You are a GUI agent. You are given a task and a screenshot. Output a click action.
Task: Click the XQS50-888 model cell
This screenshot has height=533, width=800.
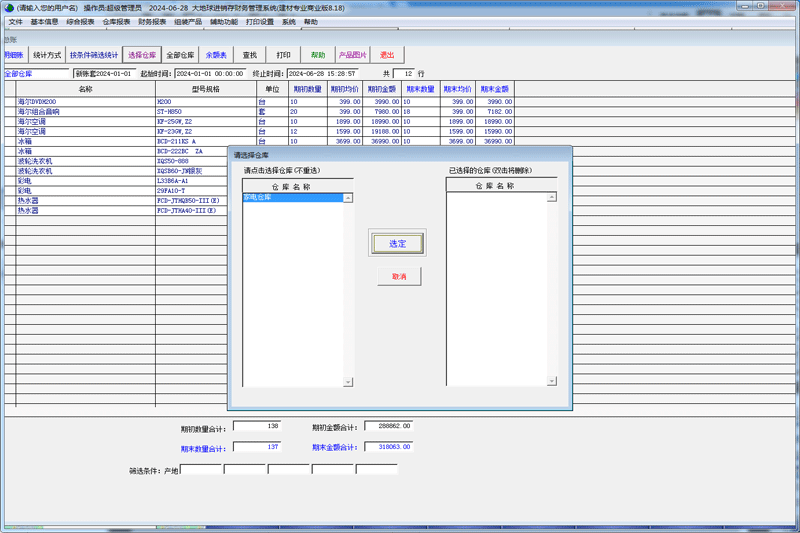point(192,161)
